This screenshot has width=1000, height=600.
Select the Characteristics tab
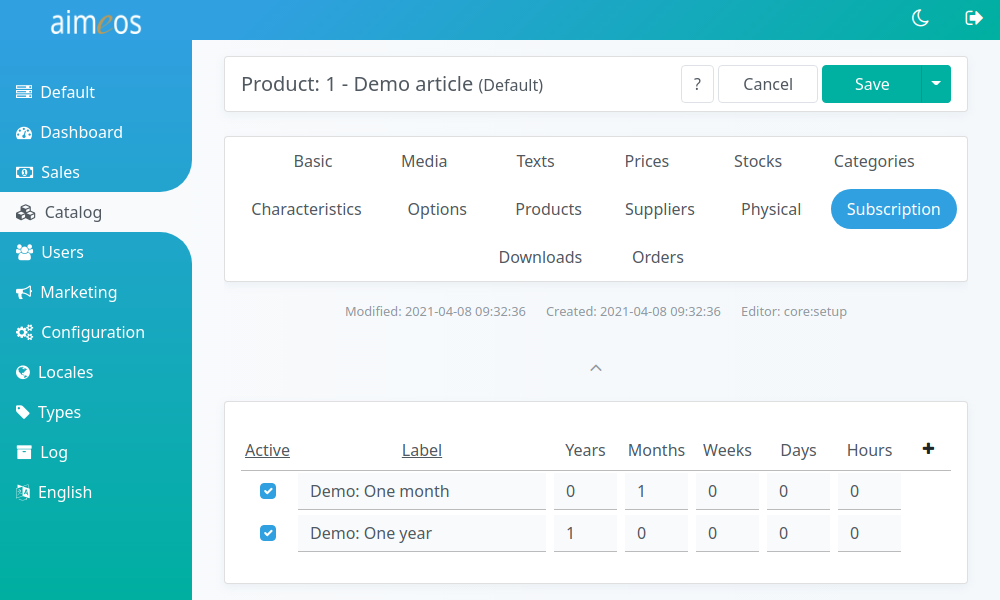click(x=306, y=209)
